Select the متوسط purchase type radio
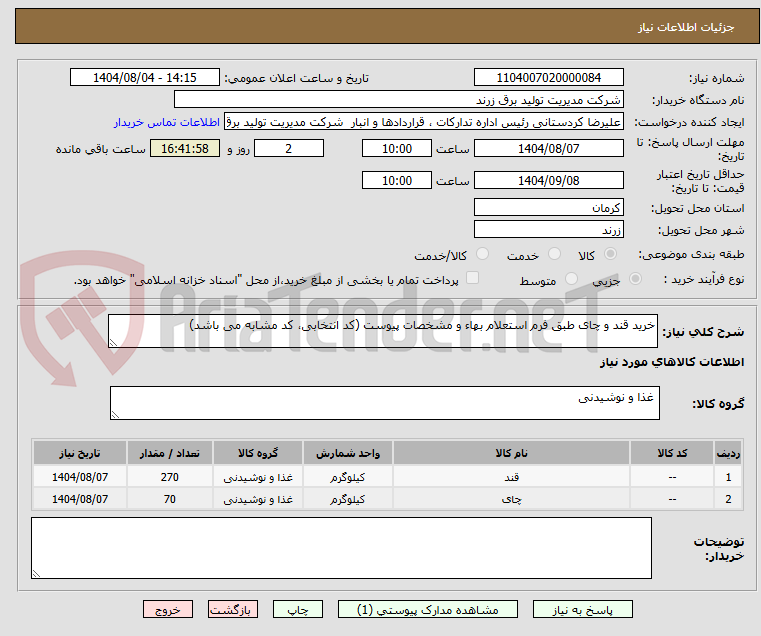Viewport: 761px width, 636px height. 572,279
